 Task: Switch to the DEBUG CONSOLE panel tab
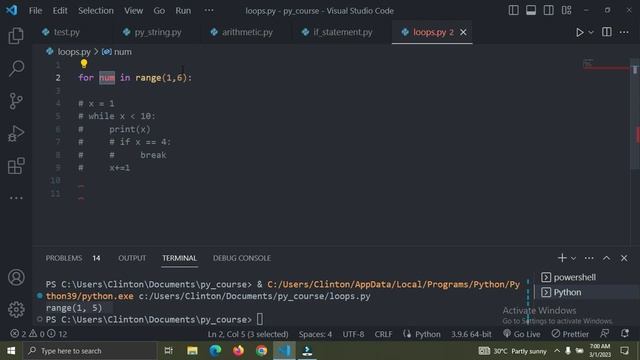(x=242, y=258)
